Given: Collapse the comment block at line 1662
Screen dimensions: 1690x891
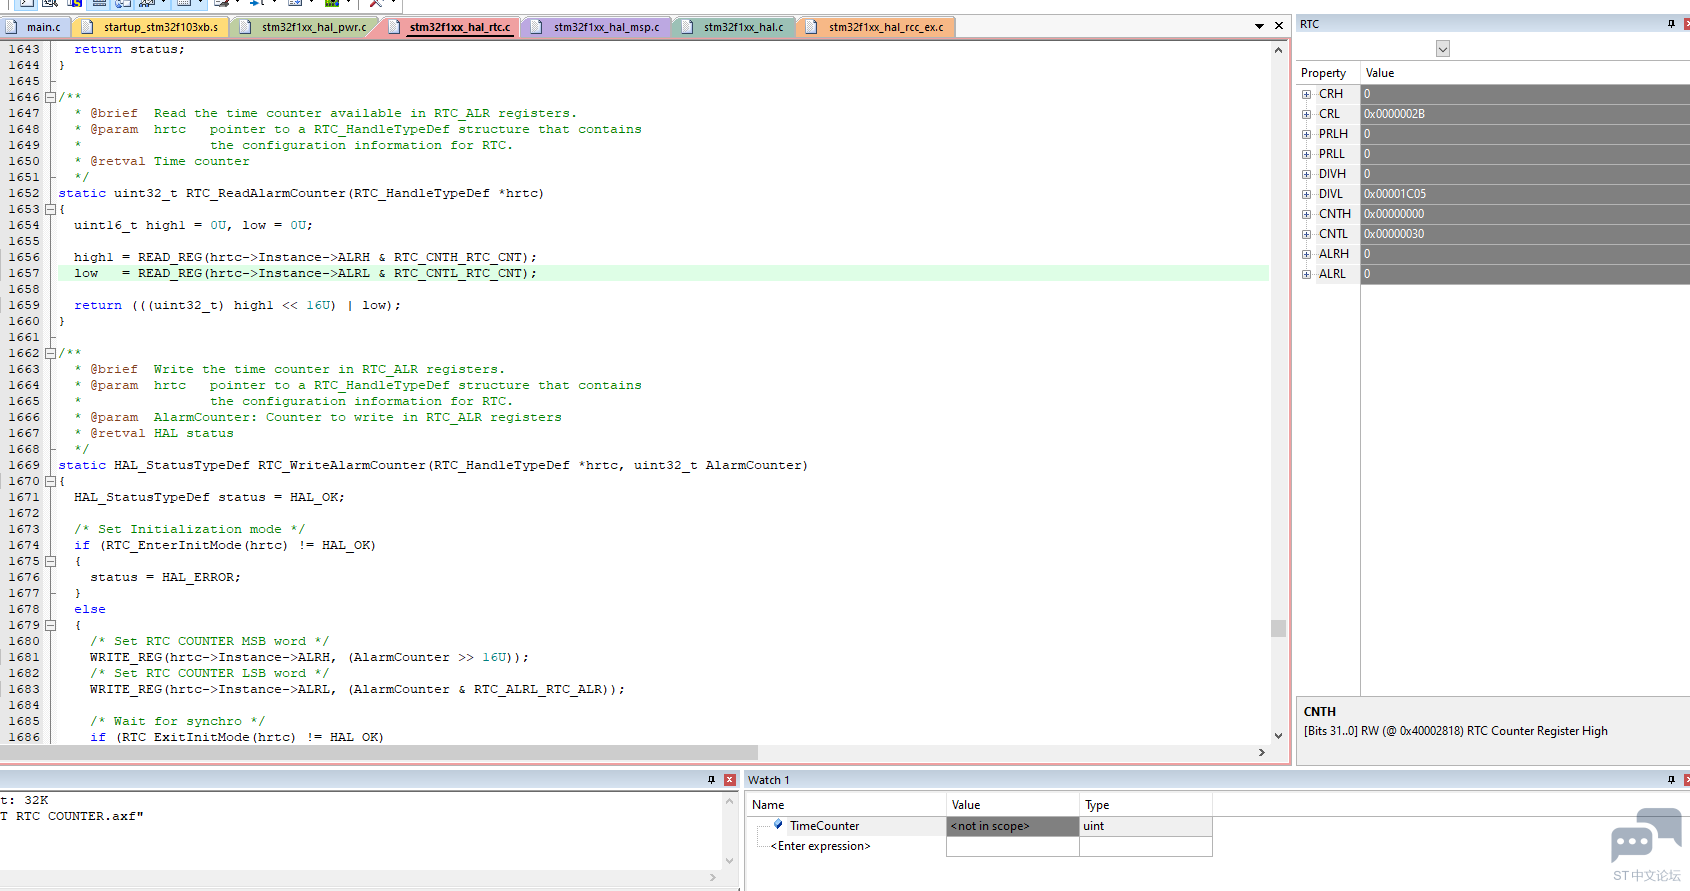Looking at the screenshot, I should [50, 353].
